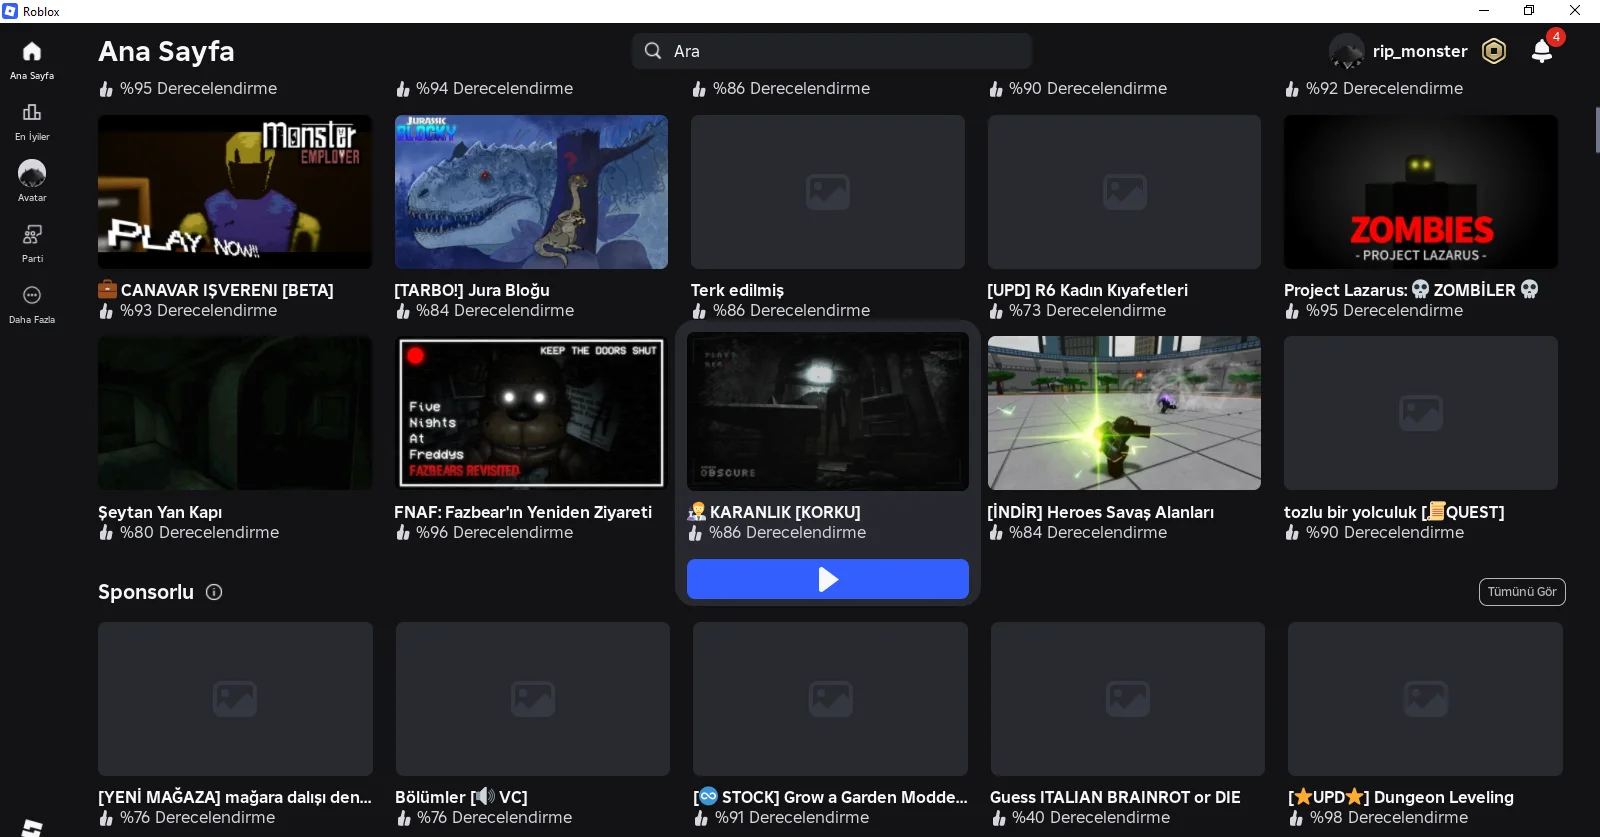Open sponsored Guess ITALIAN BRAINROT thumbnail
The height and width of the screenshot is (837, 1600).
[1127, 699]
